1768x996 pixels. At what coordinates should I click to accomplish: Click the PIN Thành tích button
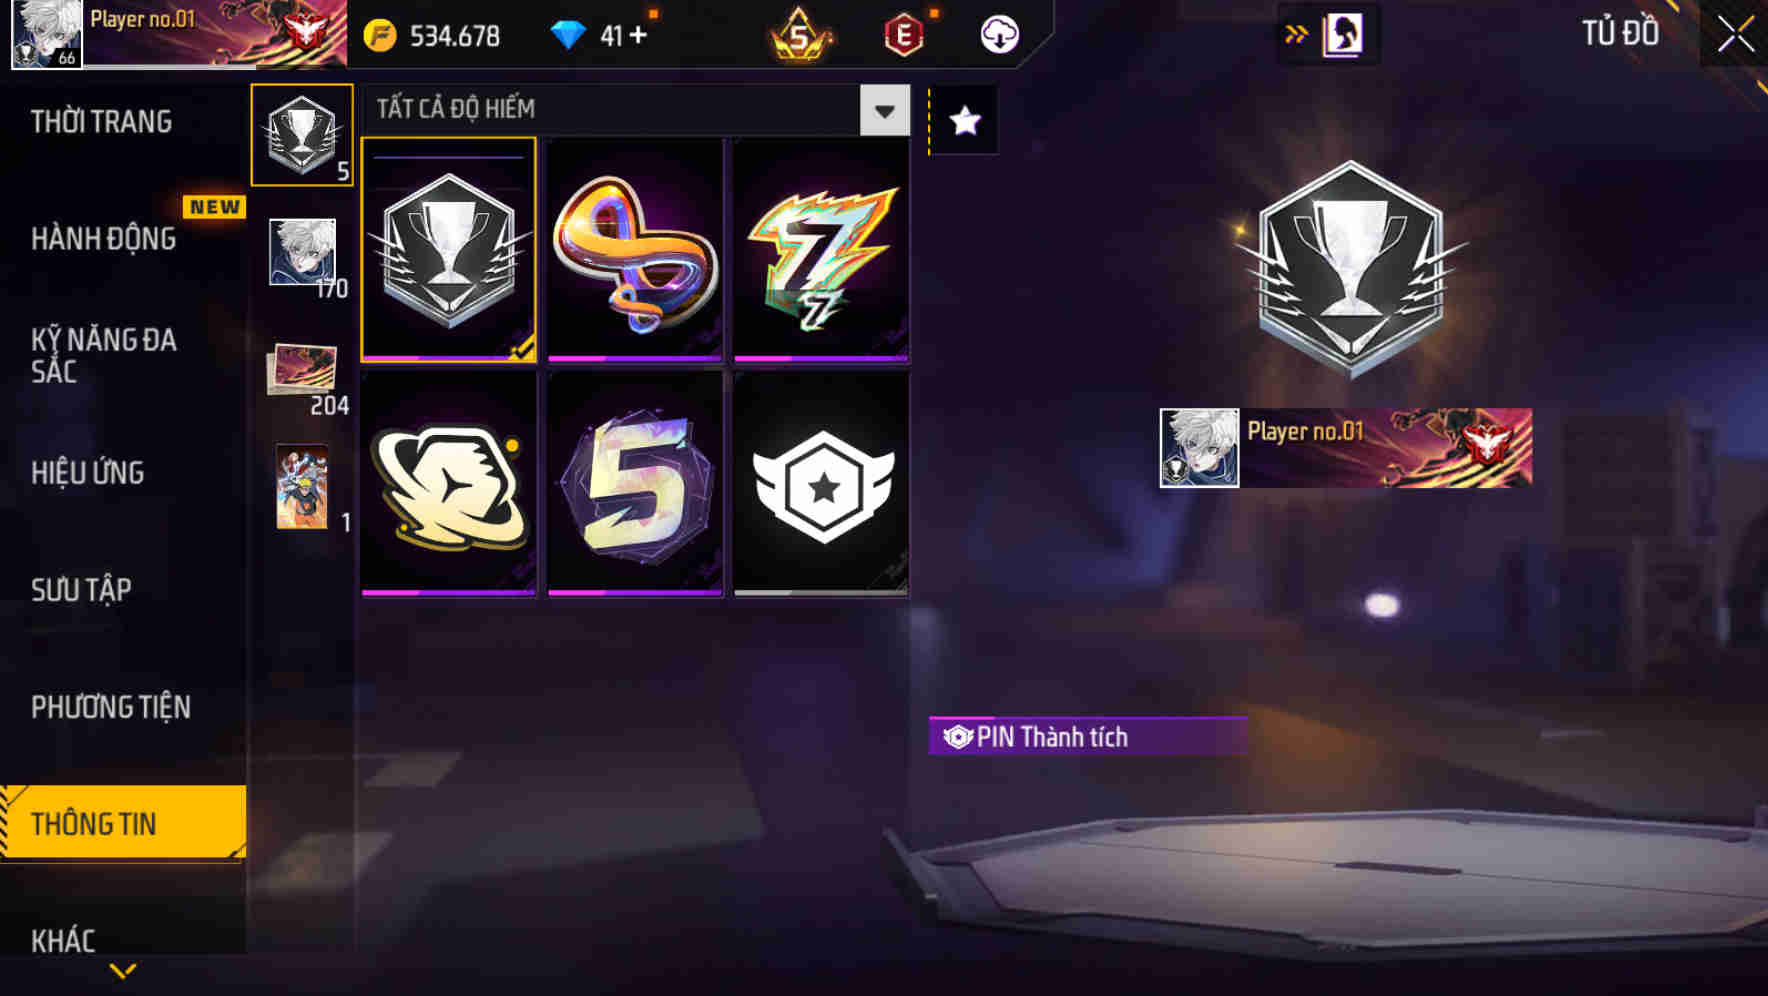coord(1087,737)
